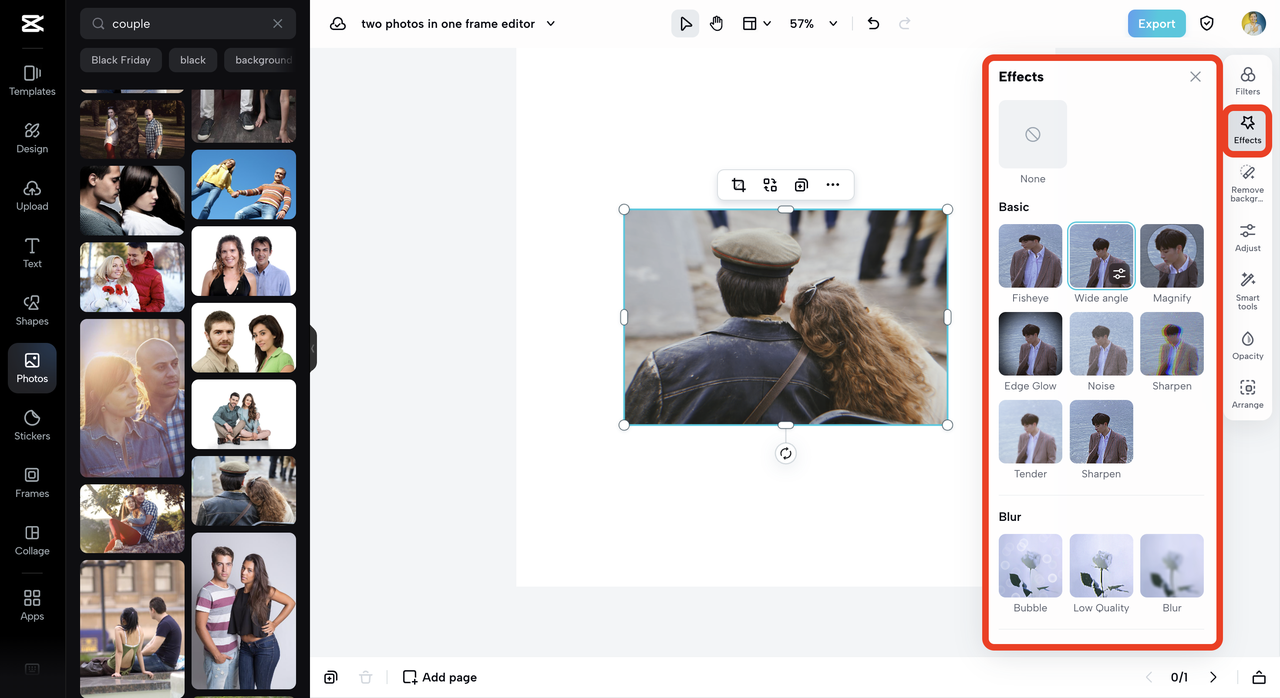Click the CapCut logo icon
The image size is (1280, 698).
tap(32, 24)
